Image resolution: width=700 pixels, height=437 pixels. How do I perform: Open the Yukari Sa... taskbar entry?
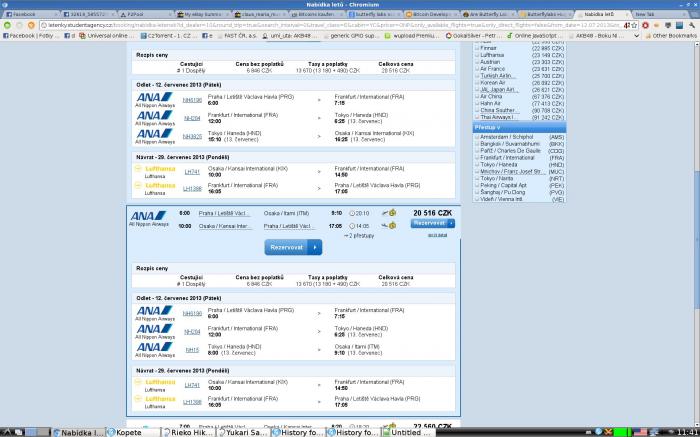(x=244, y=432)
